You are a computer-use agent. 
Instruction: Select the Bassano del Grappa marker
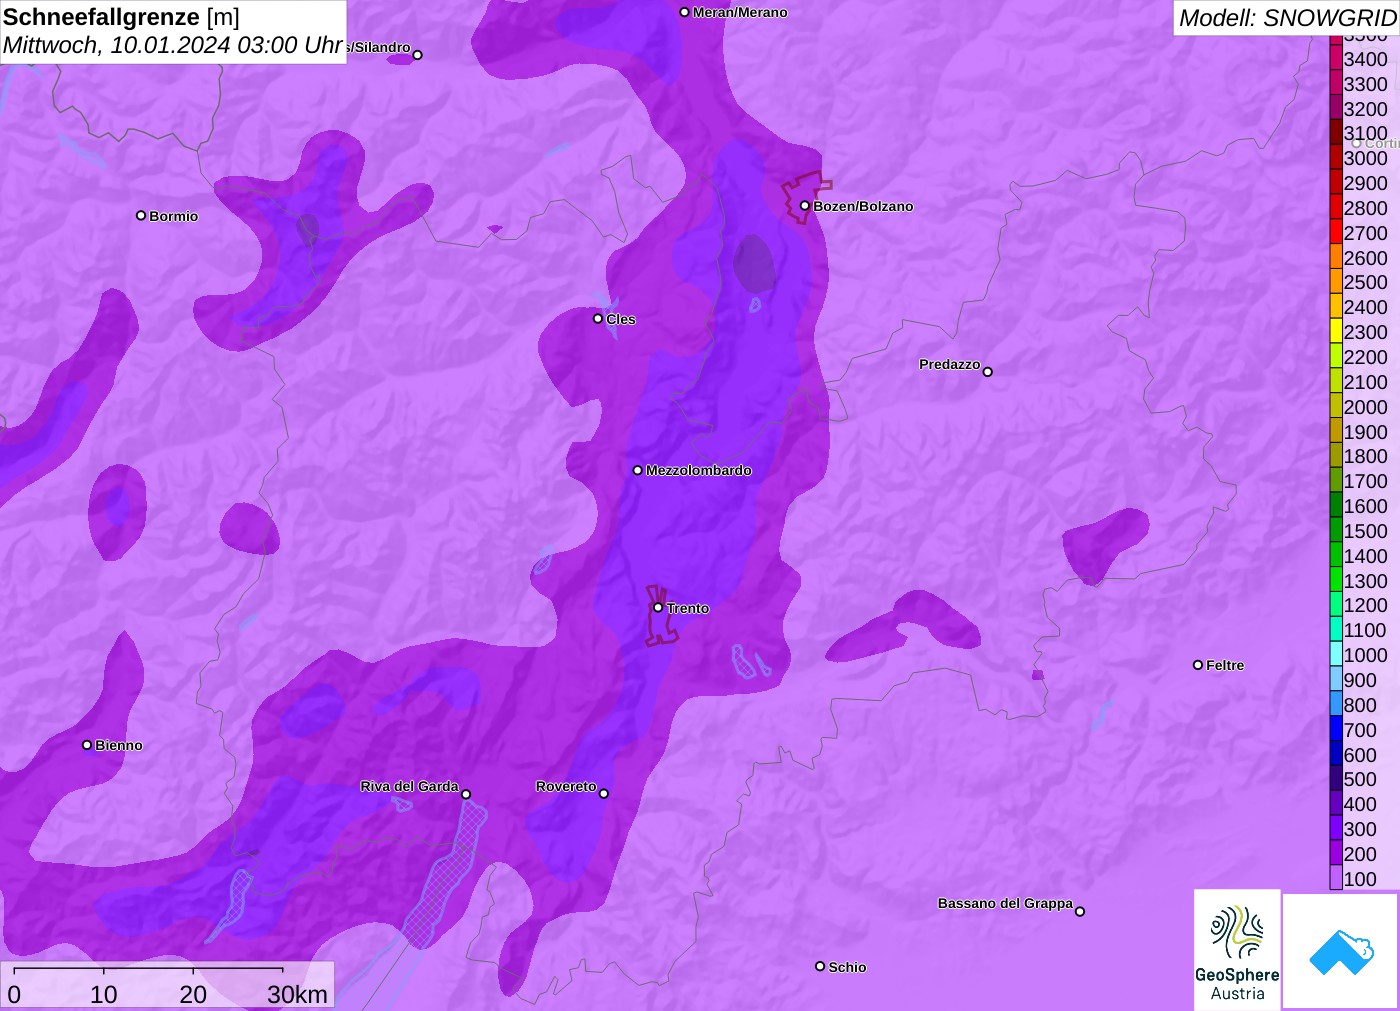tap(1080, 911)
